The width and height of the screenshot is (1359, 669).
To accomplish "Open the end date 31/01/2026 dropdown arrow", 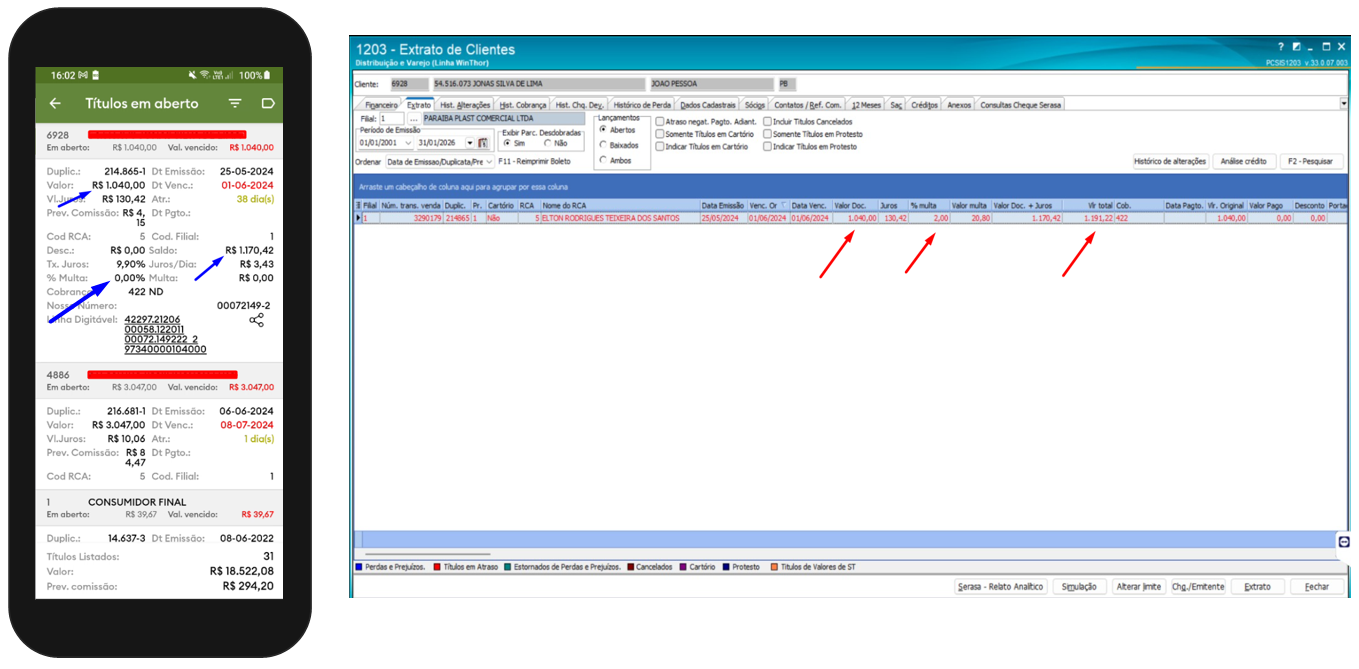I will pos(470,143).
